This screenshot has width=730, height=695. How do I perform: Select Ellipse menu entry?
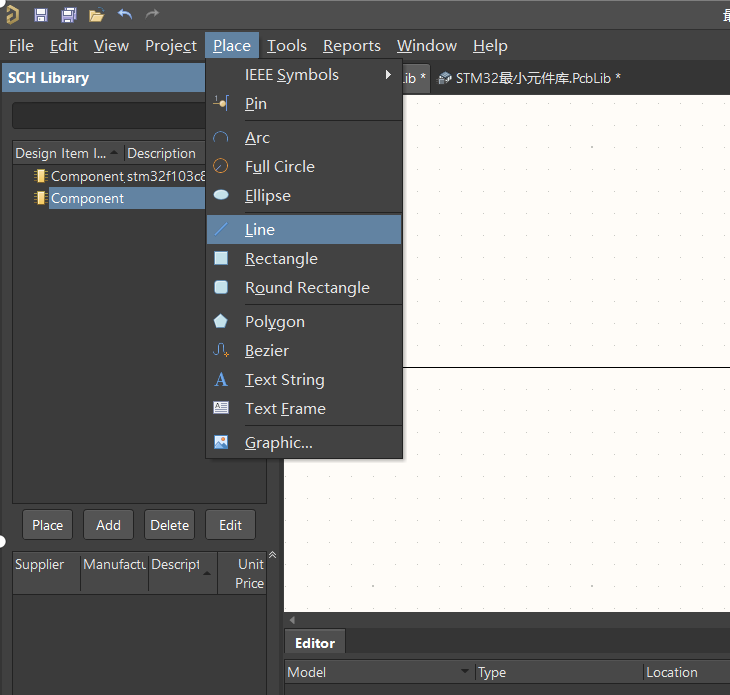tap(304, 196)
